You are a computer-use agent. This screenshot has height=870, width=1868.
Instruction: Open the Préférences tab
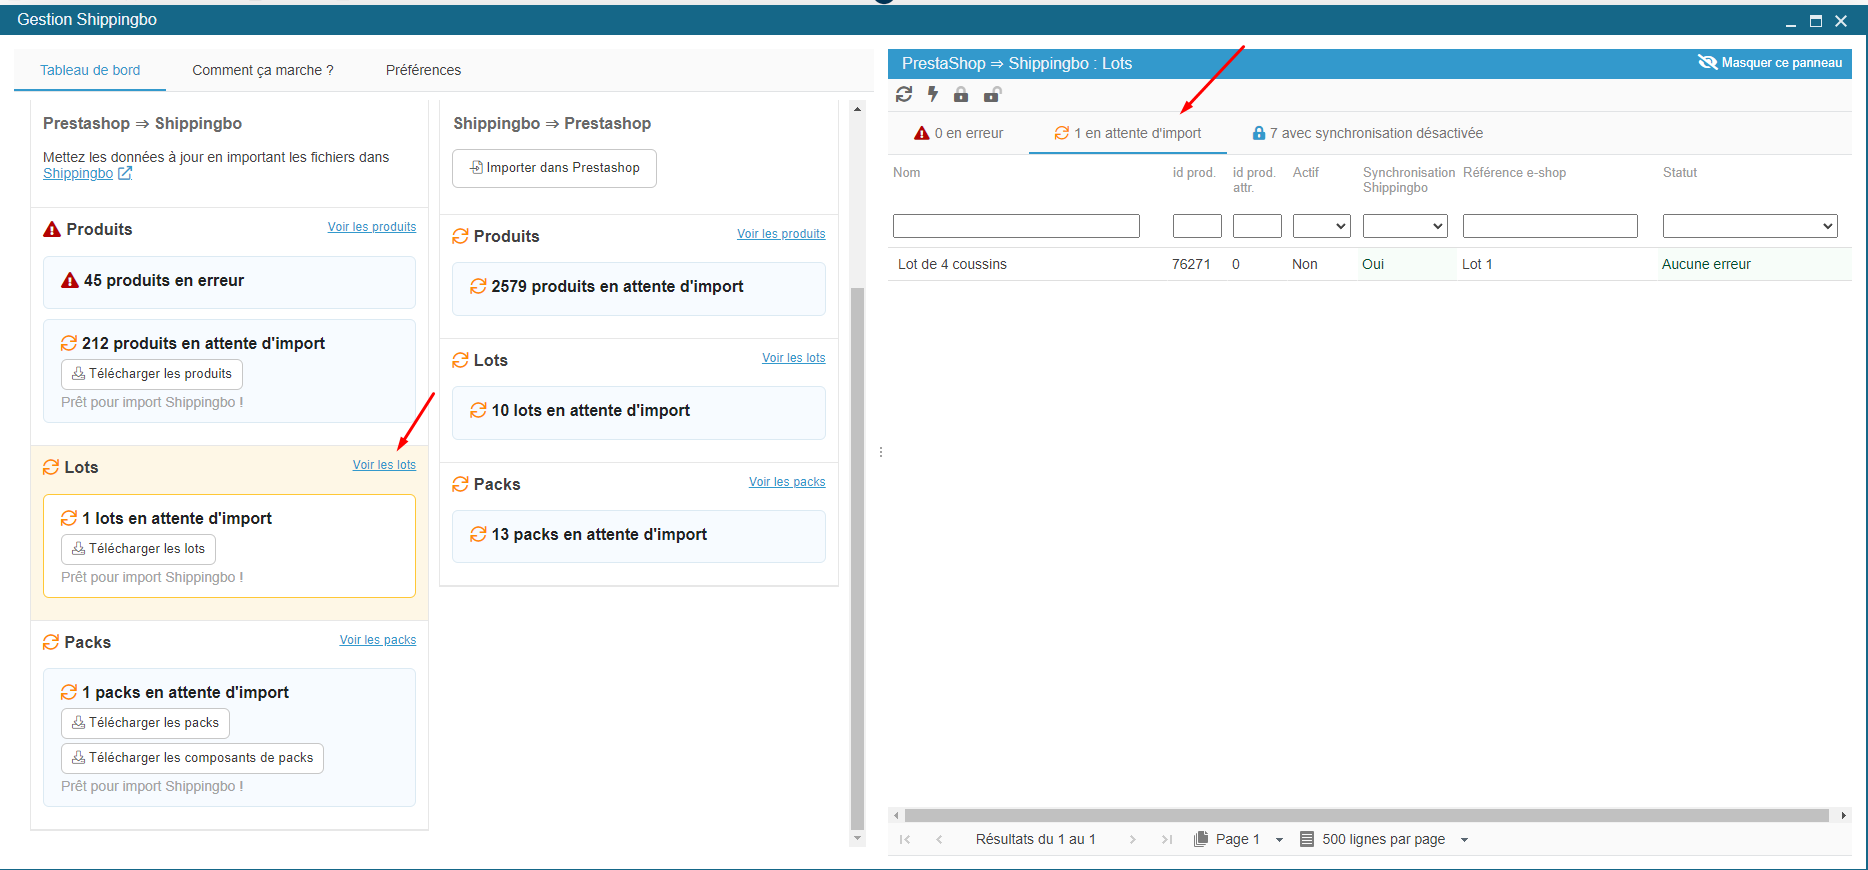424,70
